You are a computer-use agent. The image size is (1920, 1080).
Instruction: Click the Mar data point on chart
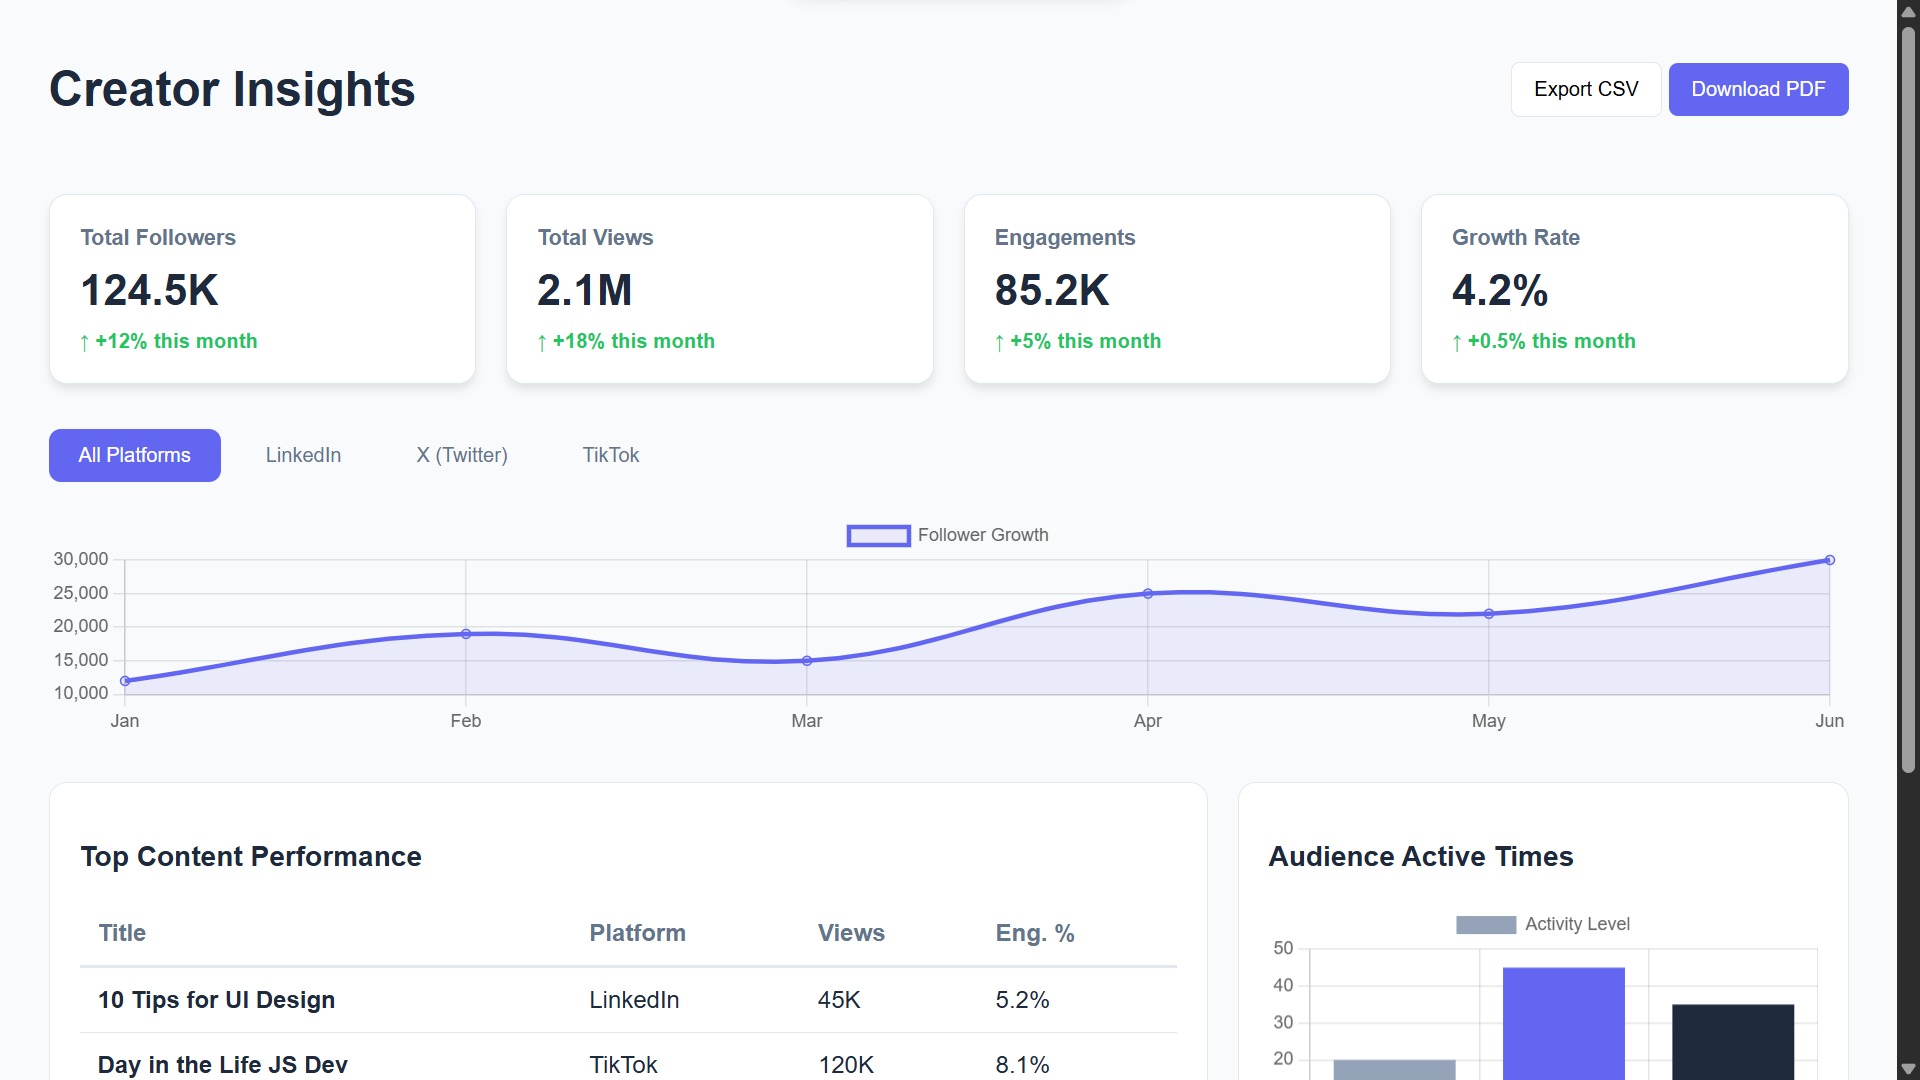pyautogui.click(x=807, y=661)
